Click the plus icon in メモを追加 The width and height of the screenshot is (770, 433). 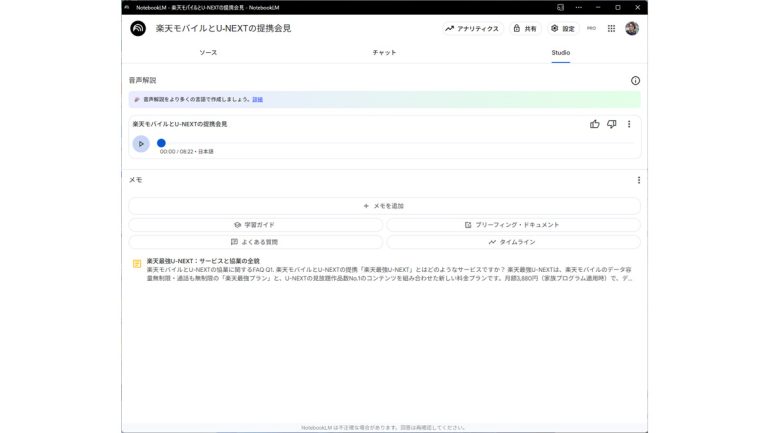coord(366,206)
